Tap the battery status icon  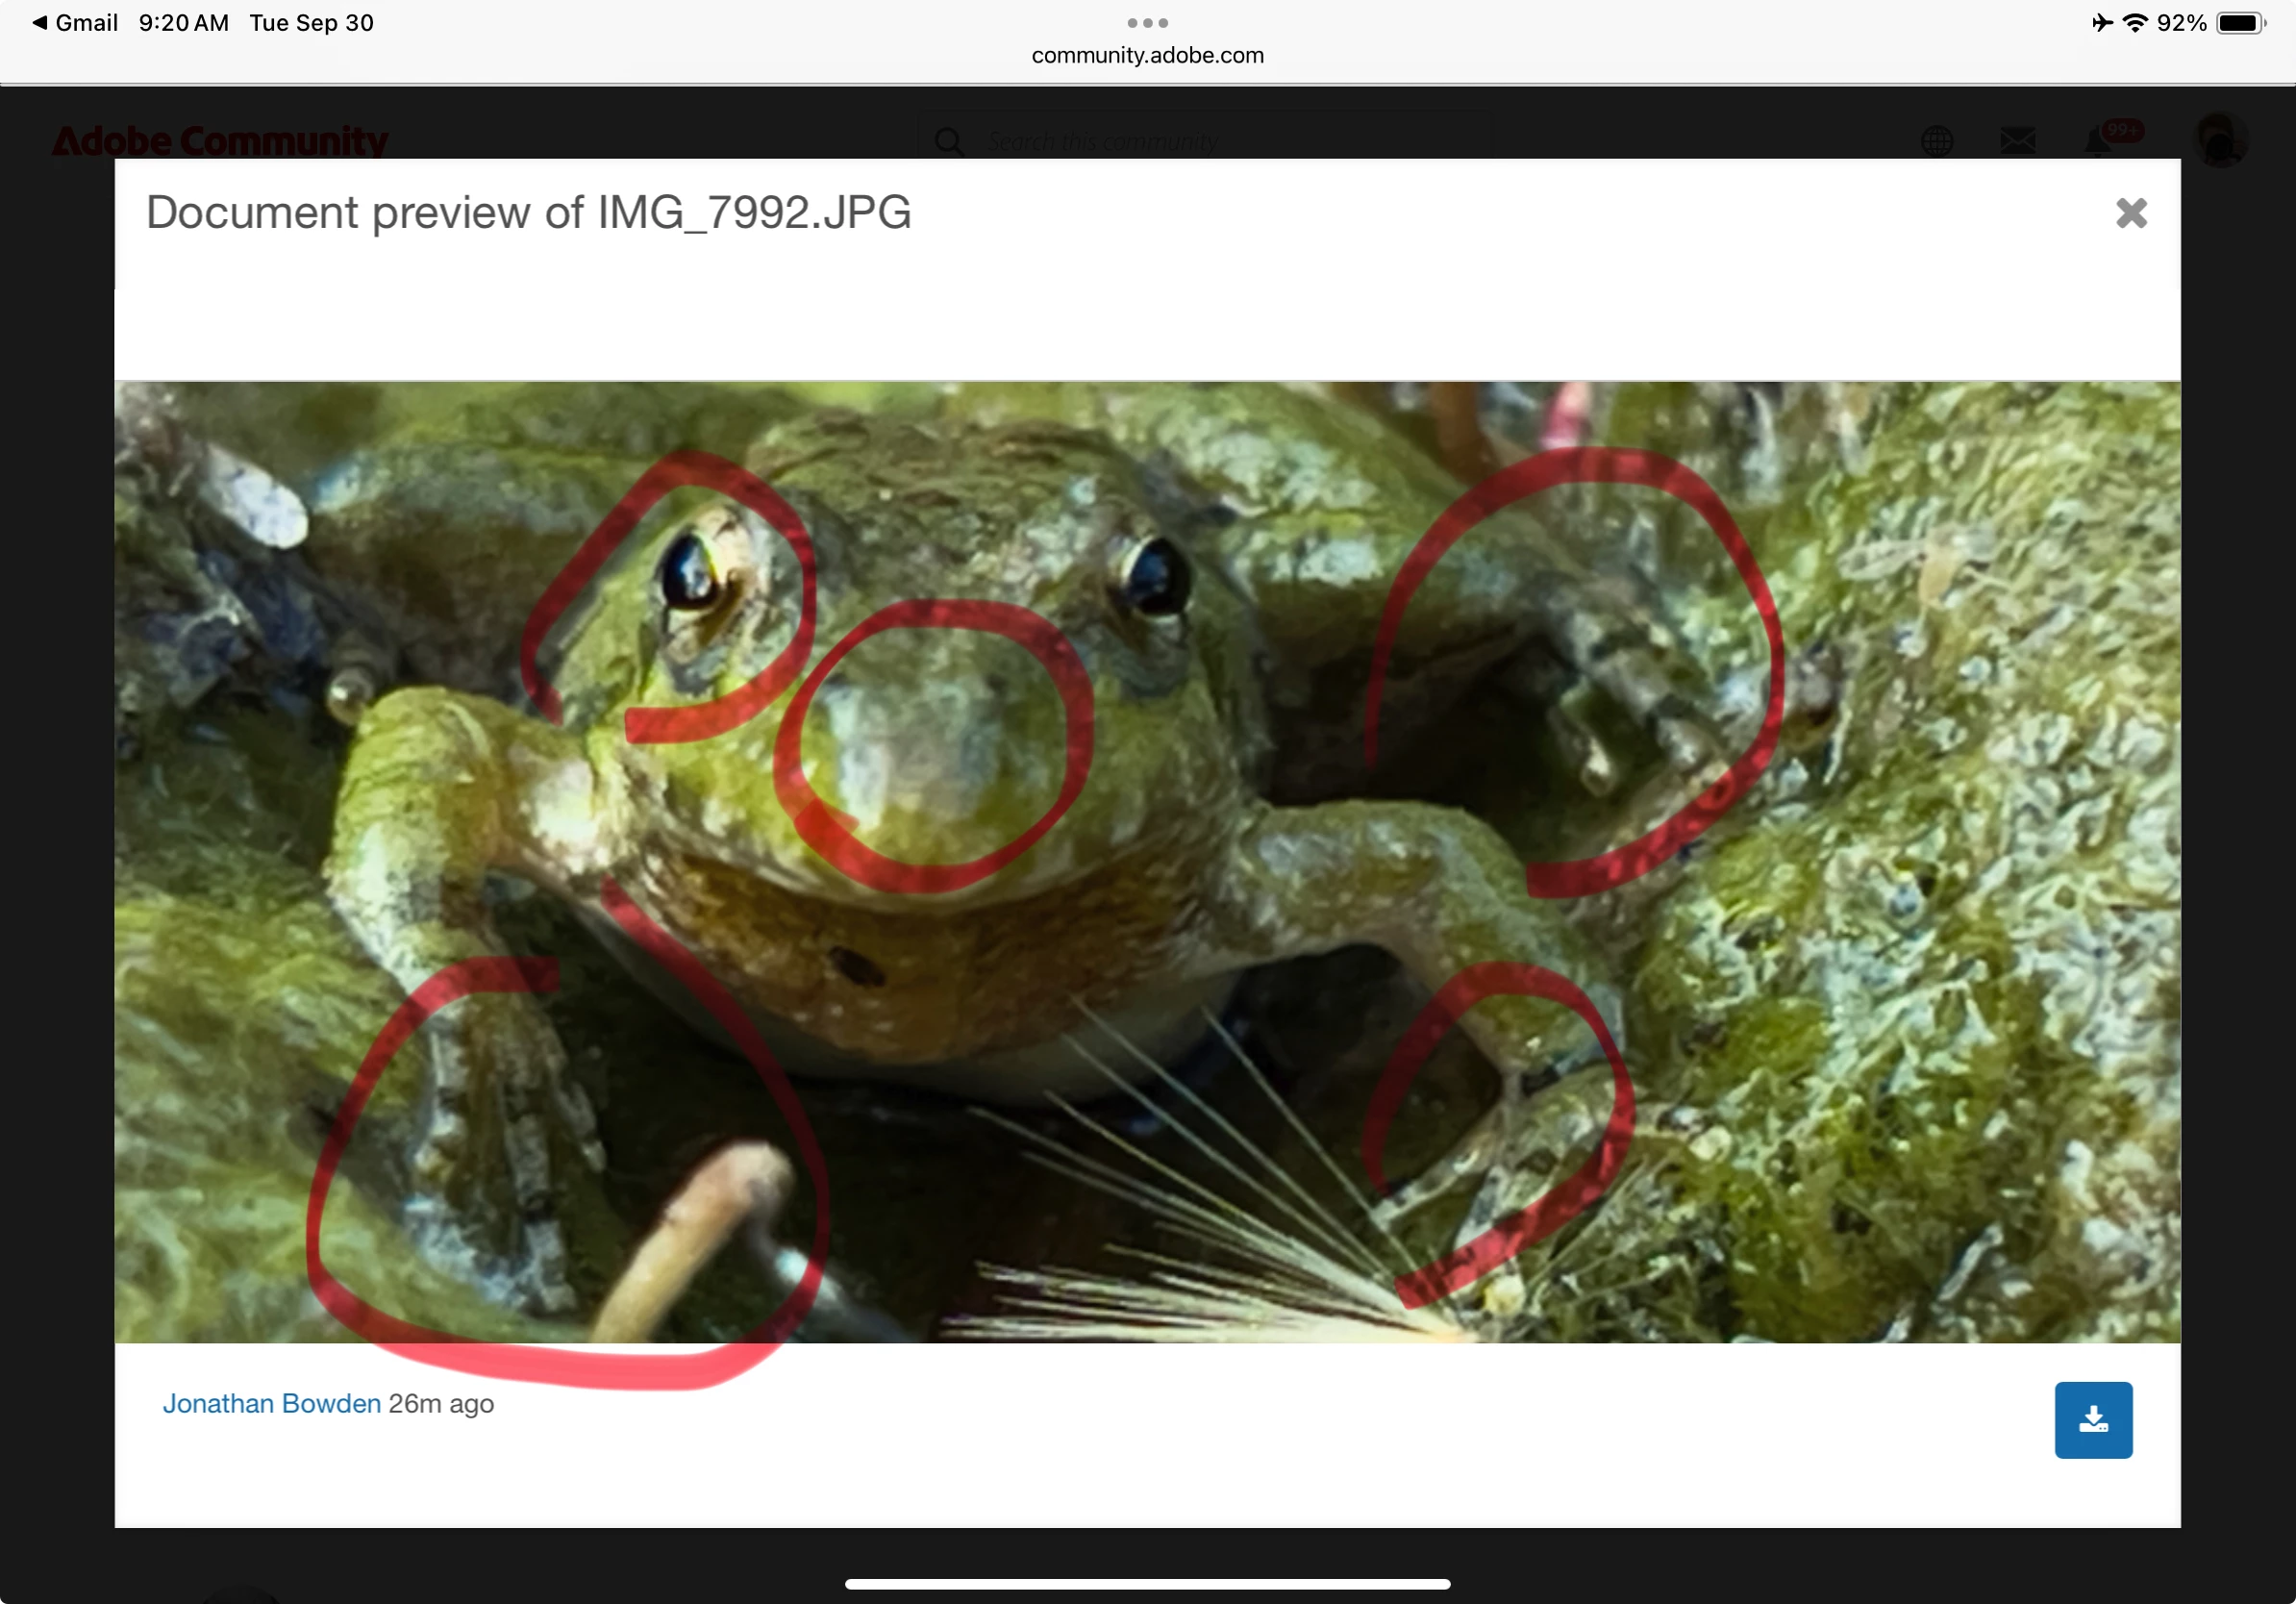point(2240,22)
